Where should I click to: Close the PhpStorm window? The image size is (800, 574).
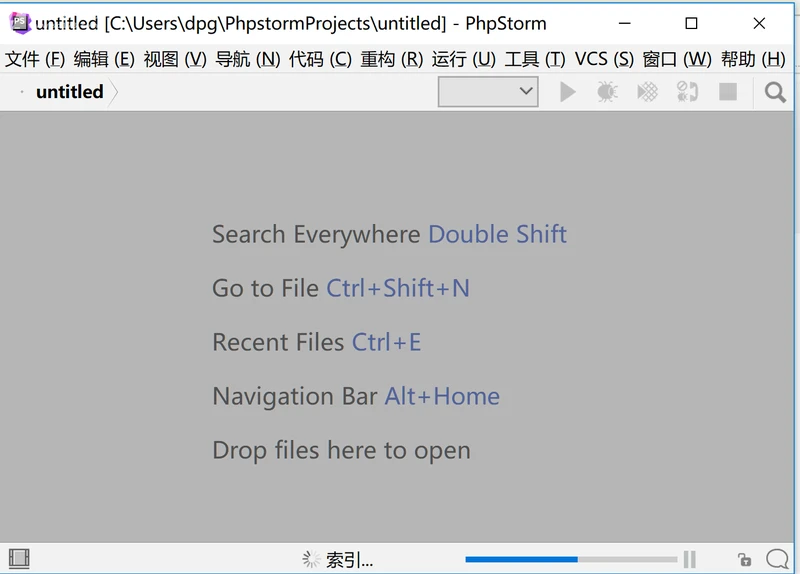(759, 23)
